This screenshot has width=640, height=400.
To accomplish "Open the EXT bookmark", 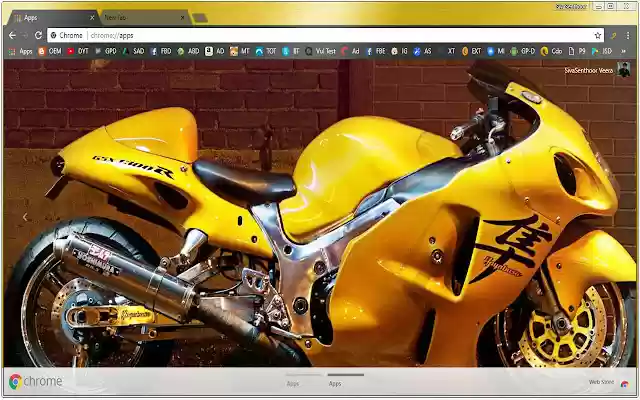I will 471,51.
